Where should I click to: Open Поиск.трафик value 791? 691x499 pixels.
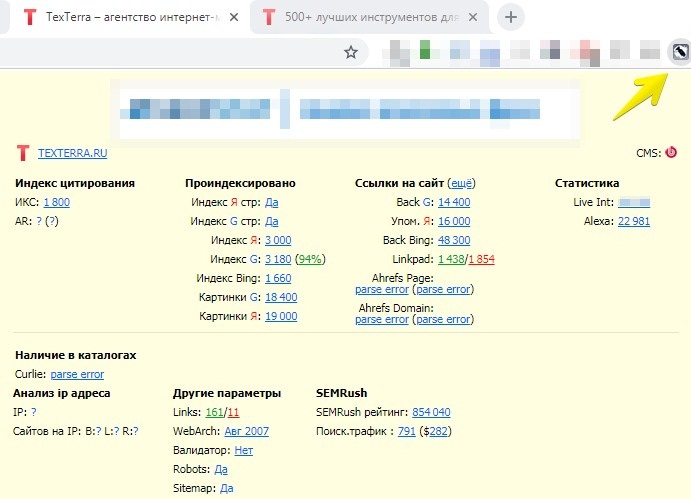406,431
